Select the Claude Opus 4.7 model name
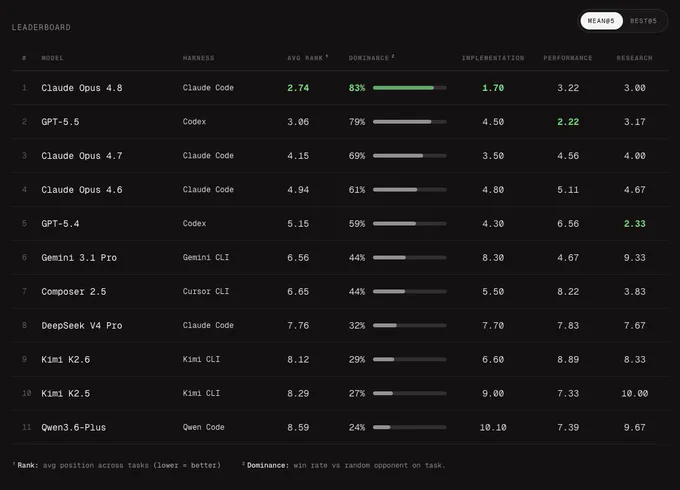Viewport: 680px width, 490px height. 82,156
